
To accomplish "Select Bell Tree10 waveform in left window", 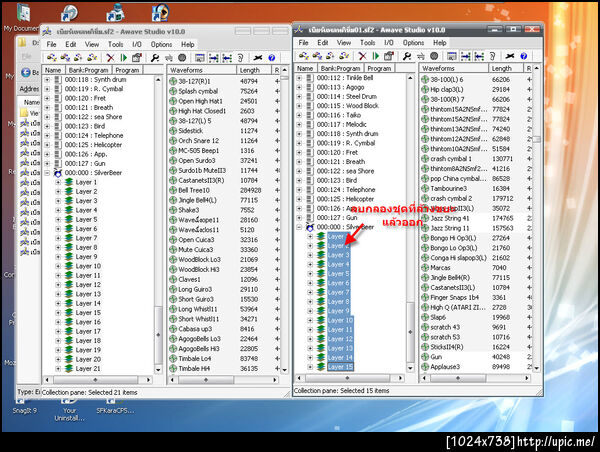I will 194,190.
